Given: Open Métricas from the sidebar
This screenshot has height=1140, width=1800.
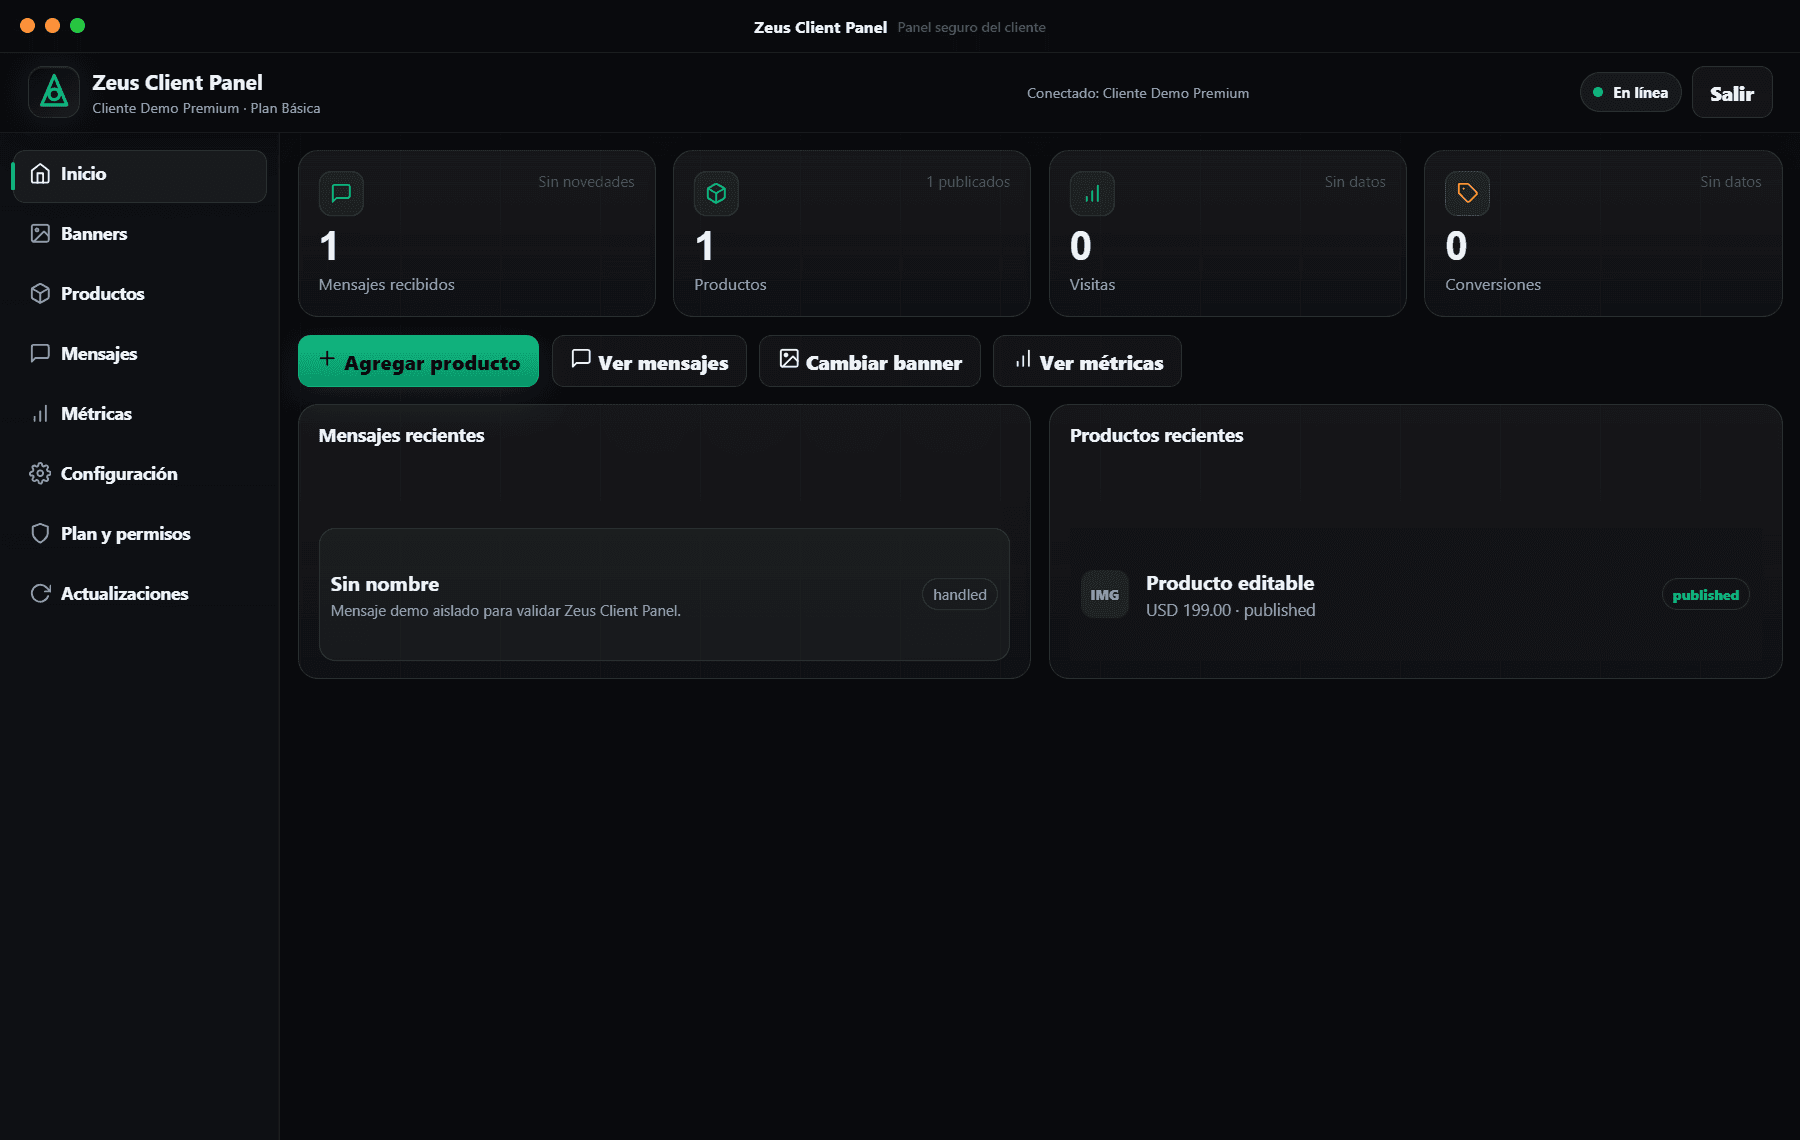Looking at the screenshot, I should [x=140, y=414].
